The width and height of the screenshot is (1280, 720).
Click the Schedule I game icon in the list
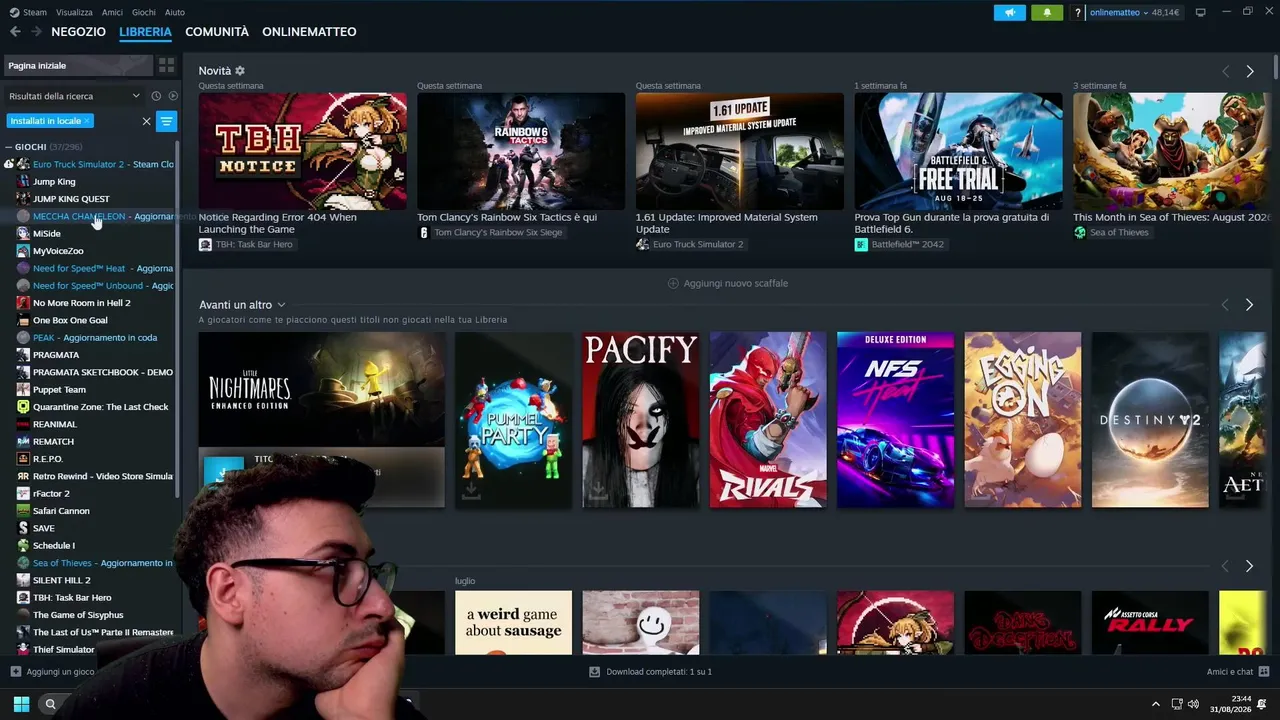tap(23, 546)
